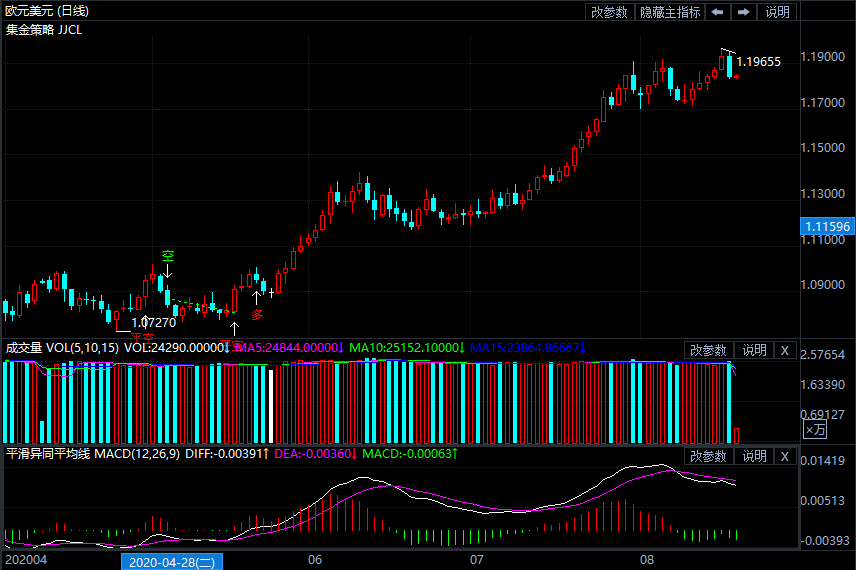Open 说明 for the volume indicator

[x=753, y=350]
